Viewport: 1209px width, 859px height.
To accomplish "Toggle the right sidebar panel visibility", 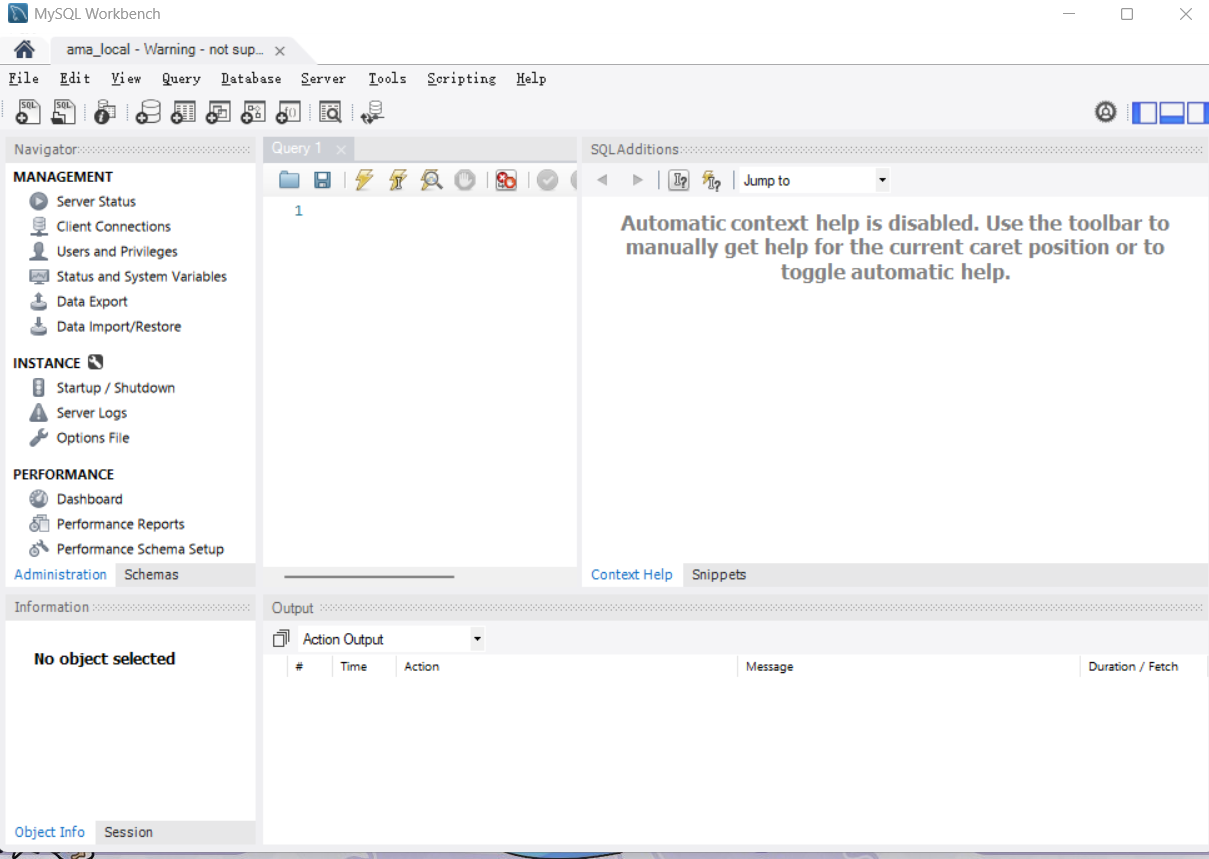I will [x=1197, y=112].
